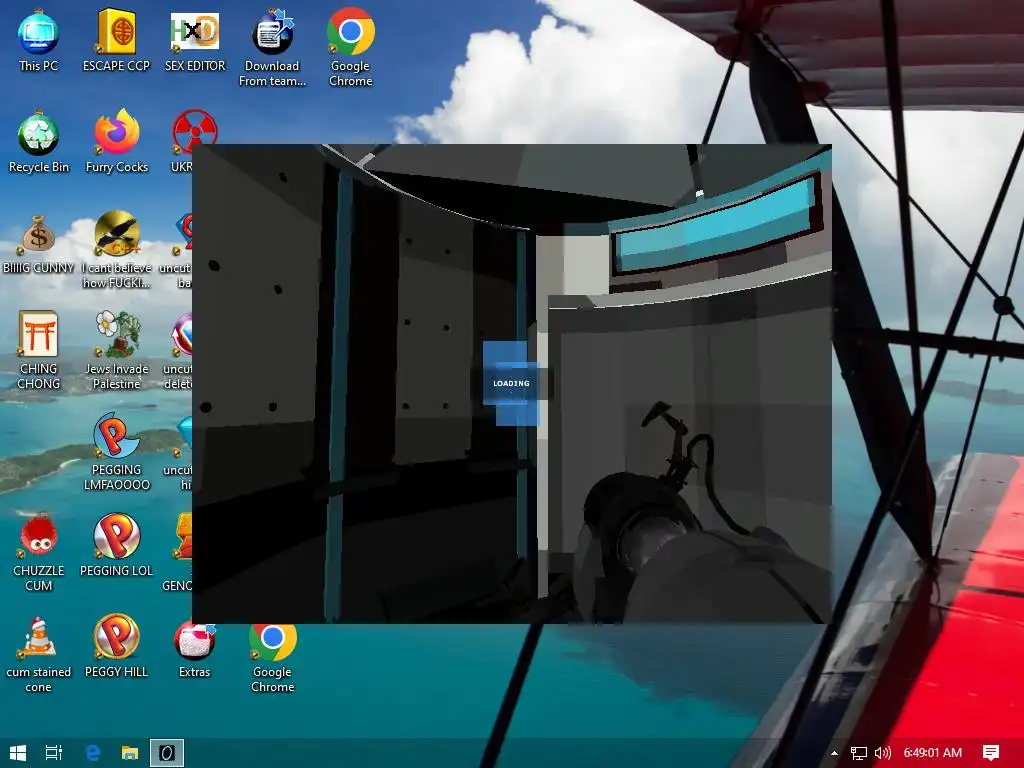
Task: Select the red Chuzzle furball shortcut
Action: click(x=39, y=553)
